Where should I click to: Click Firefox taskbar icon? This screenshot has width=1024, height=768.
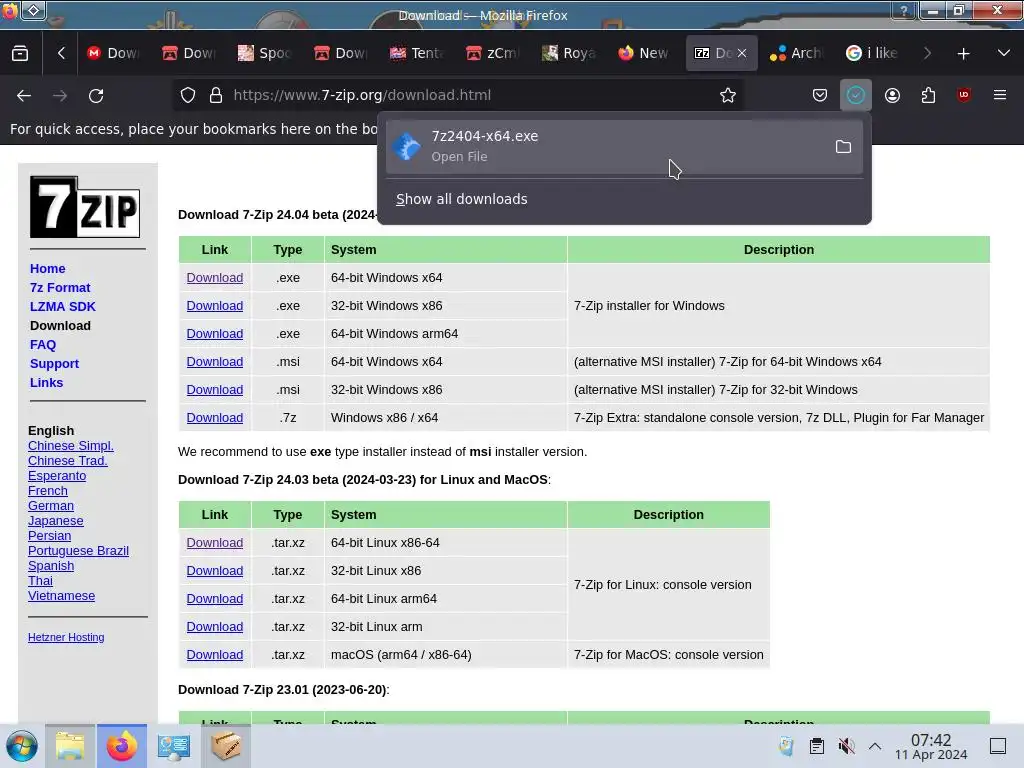point(122,746)
